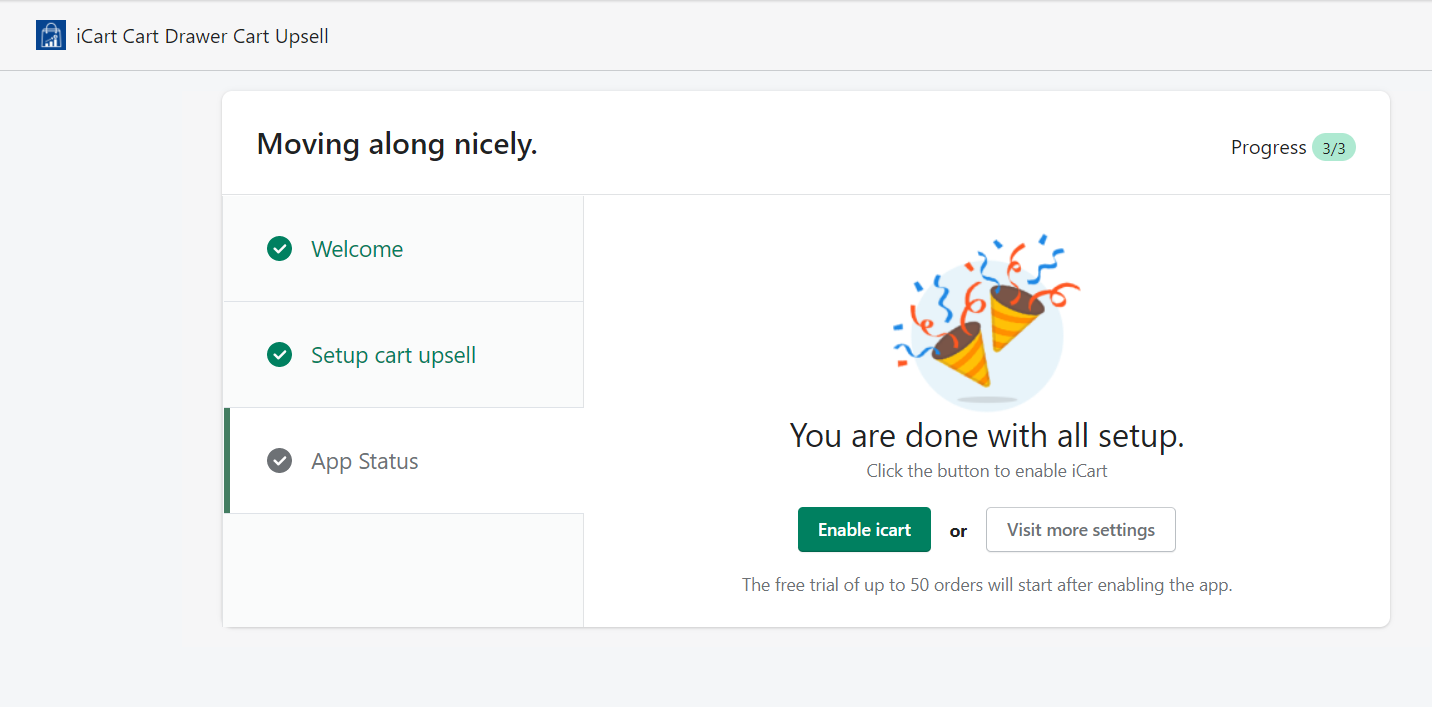Click the iCart app logo icon
1432x707 pixels.
(x=51, y=35)
